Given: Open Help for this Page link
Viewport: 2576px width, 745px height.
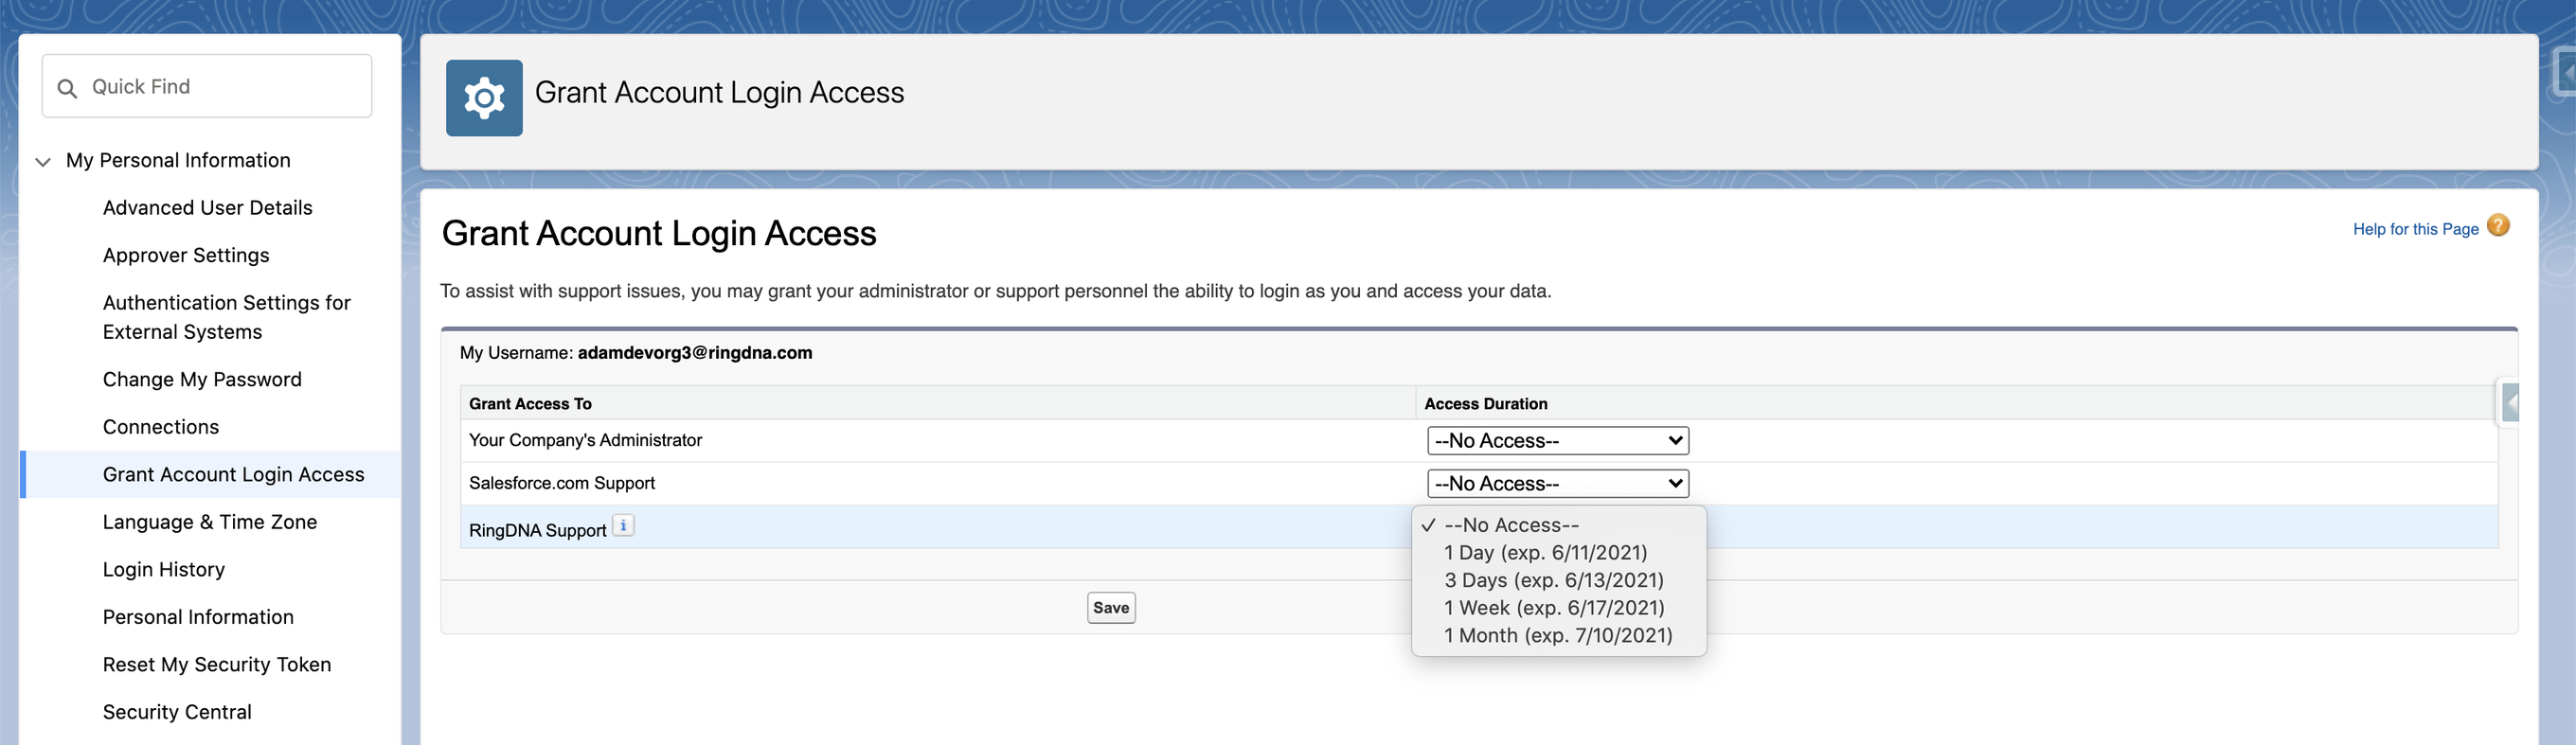Looking at the screenshot, I should pos(2415,229).
